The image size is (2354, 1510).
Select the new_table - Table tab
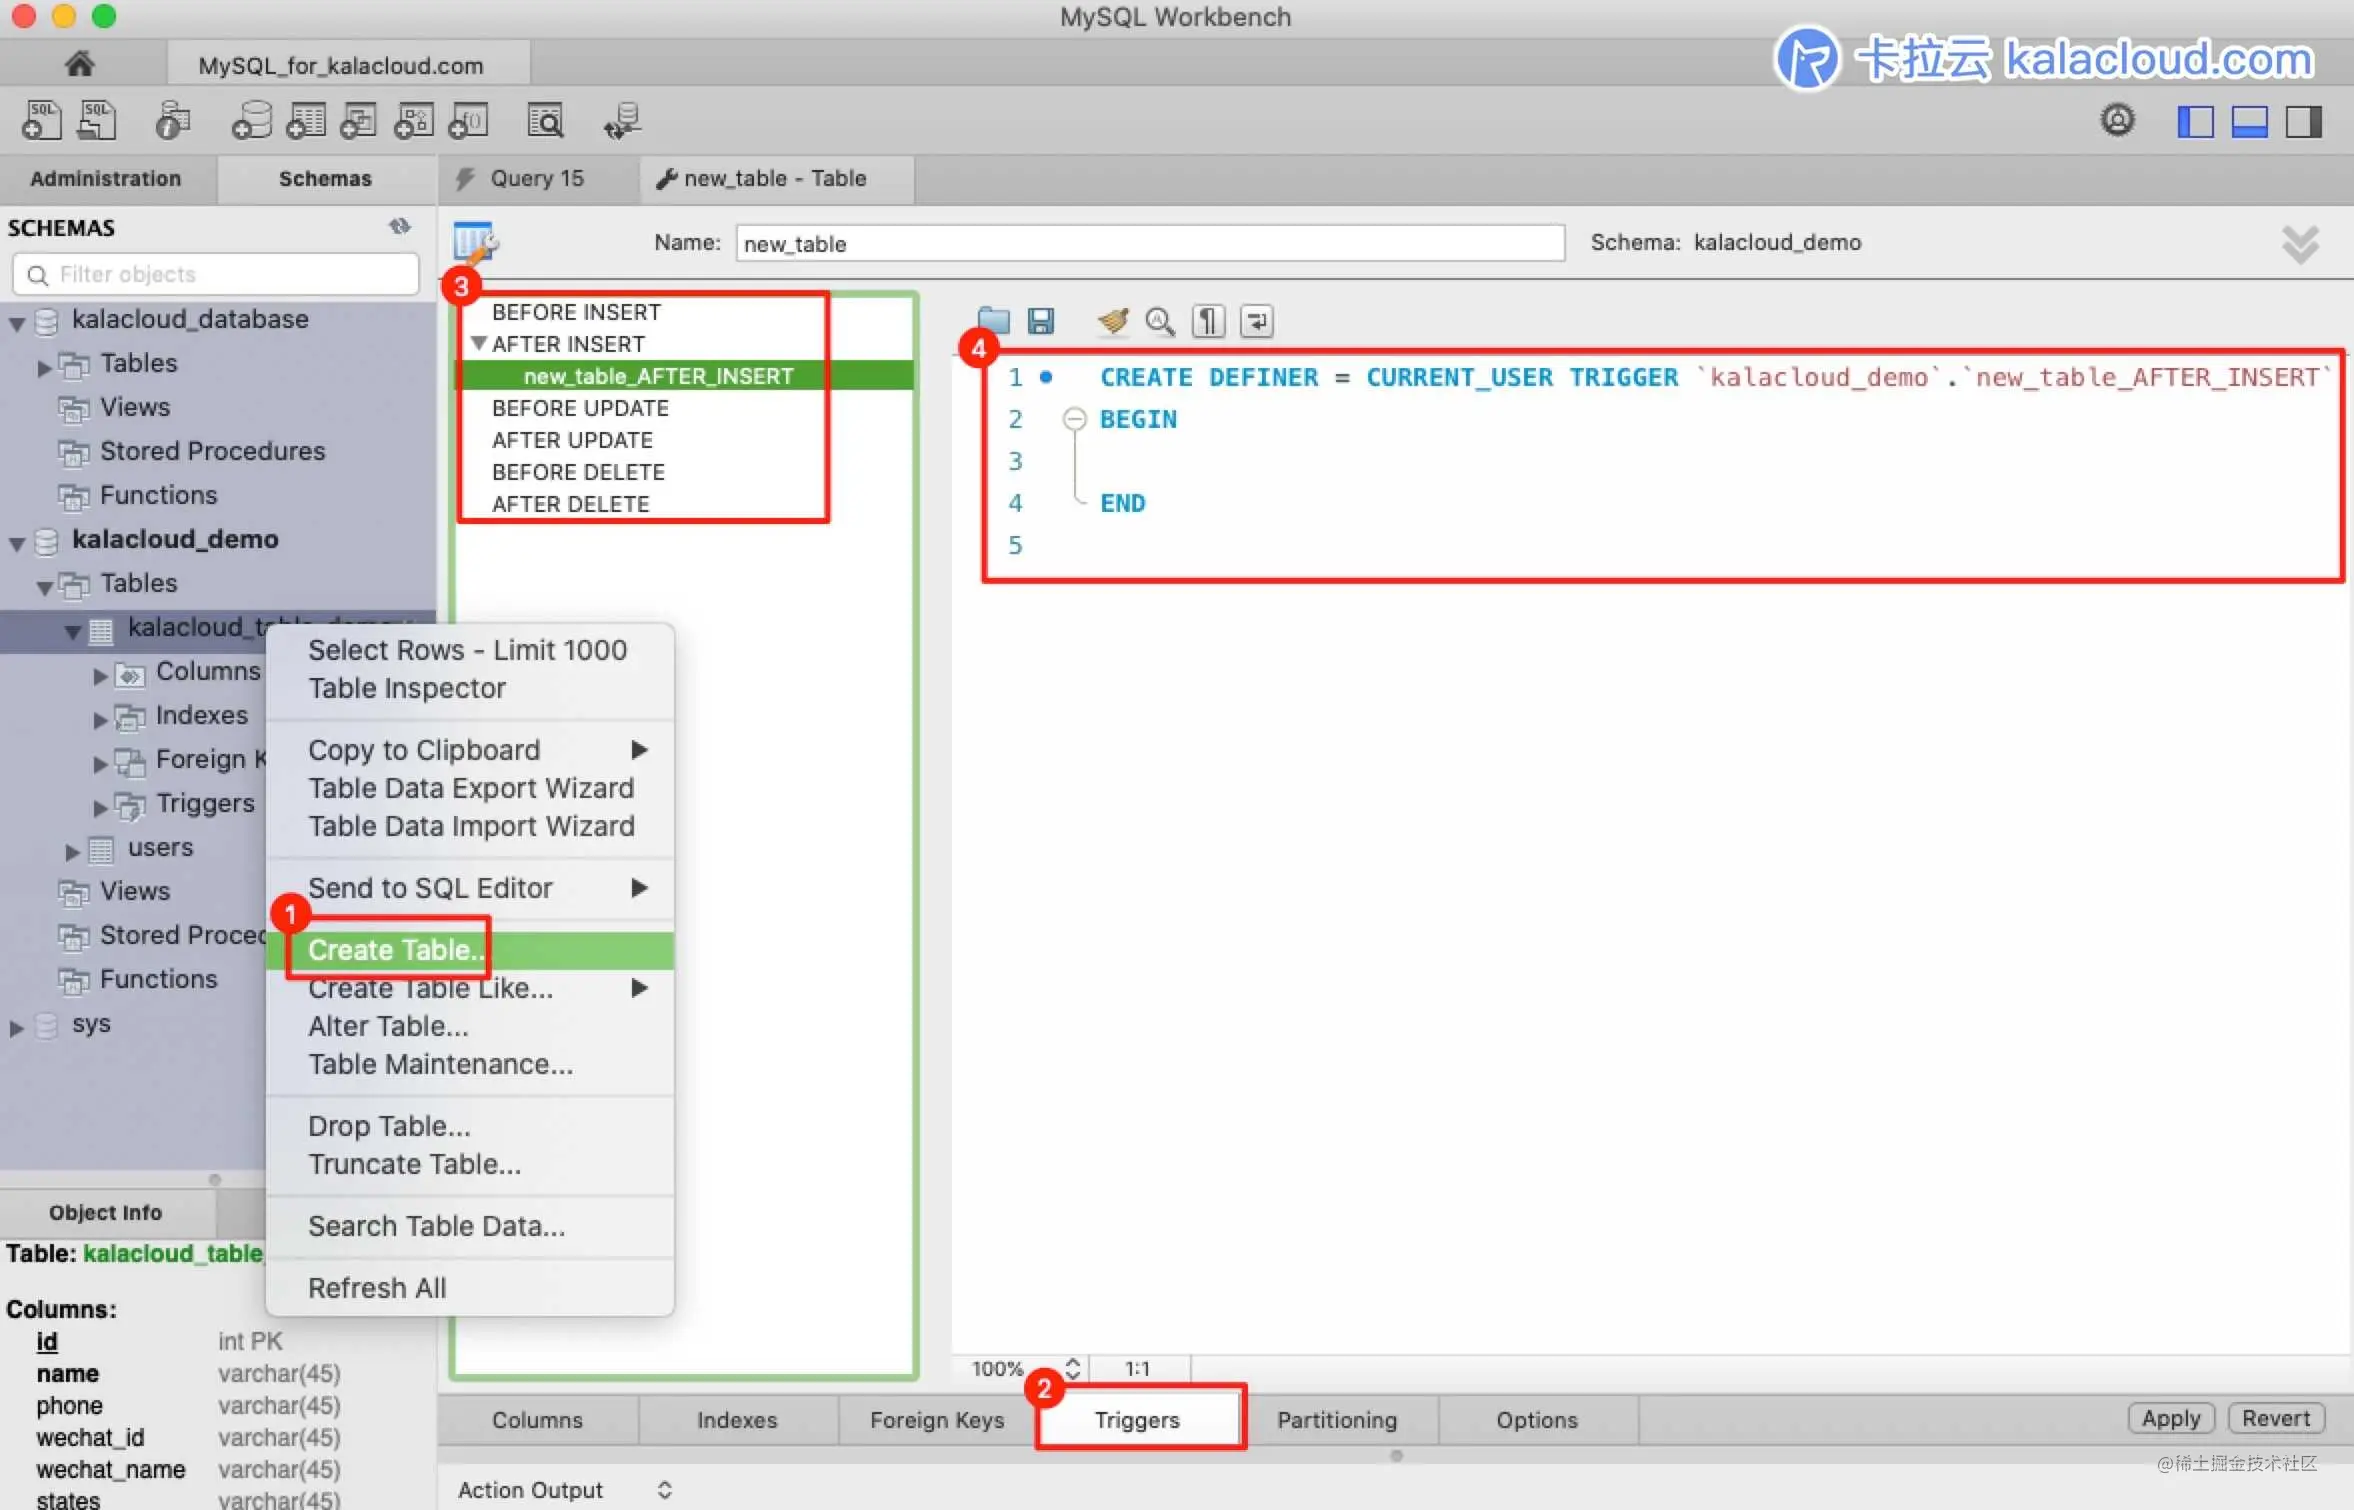point(776,178)
